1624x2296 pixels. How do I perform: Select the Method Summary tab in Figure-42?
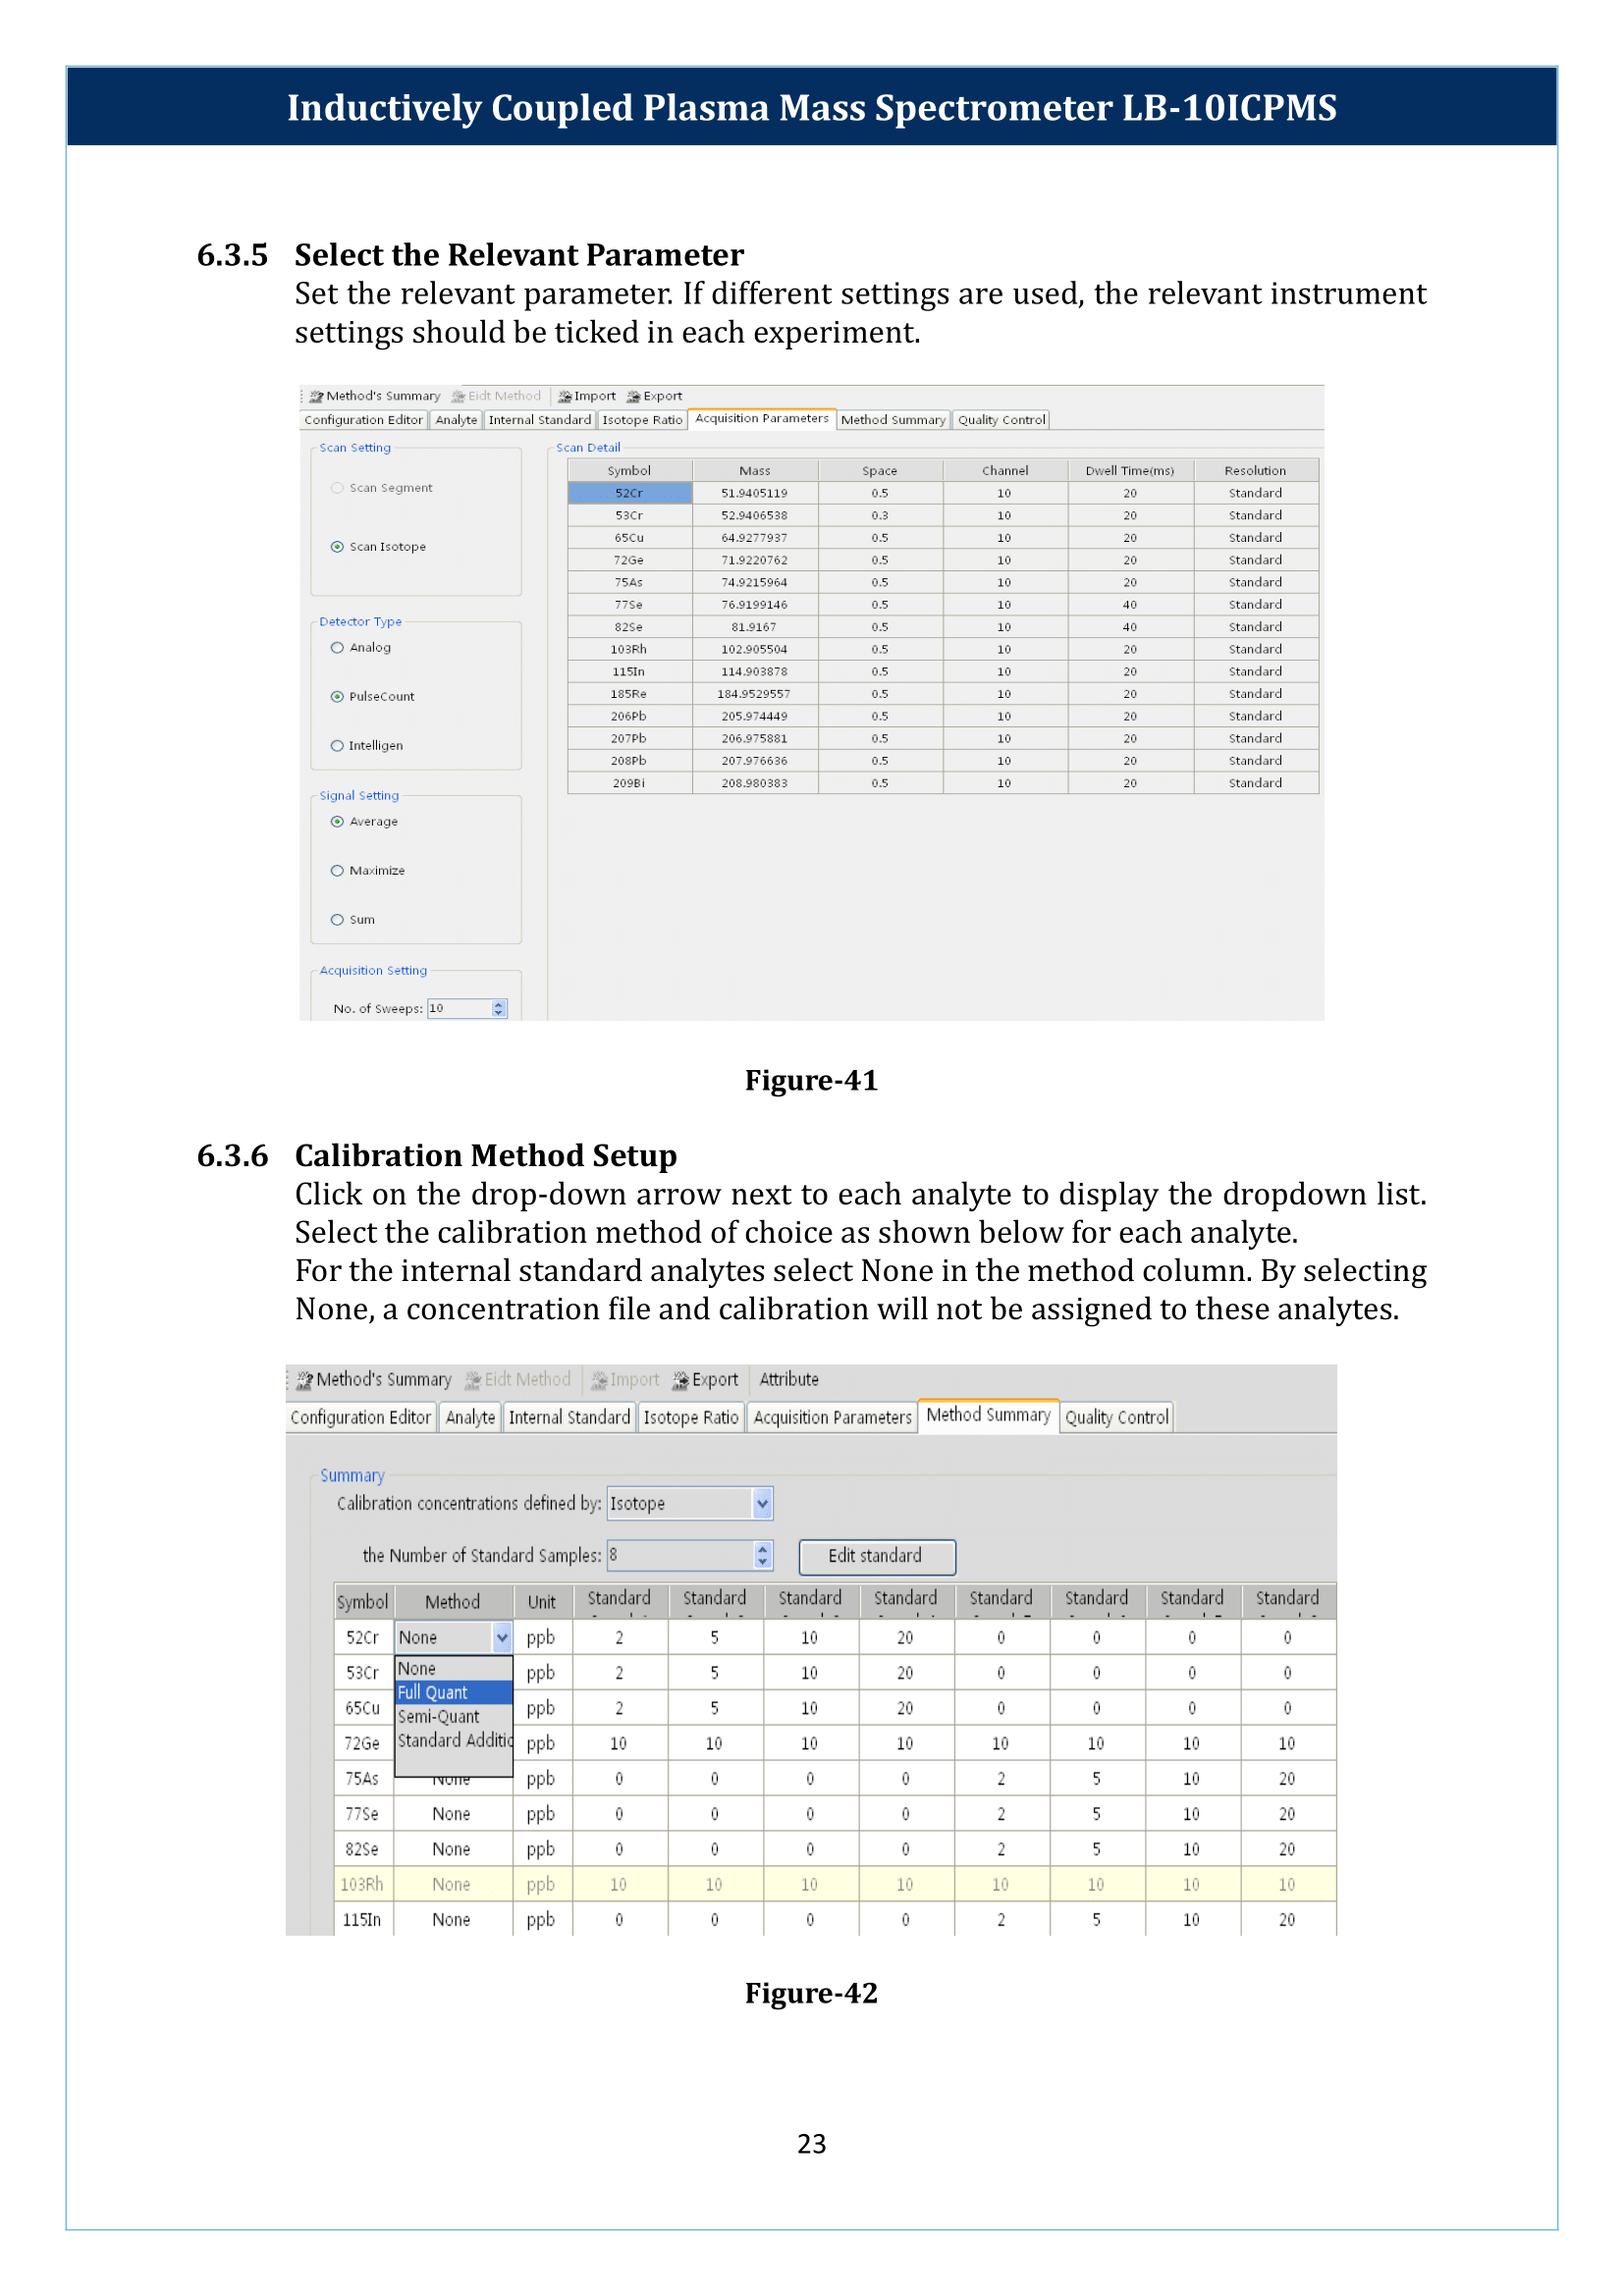[989, 1416]
